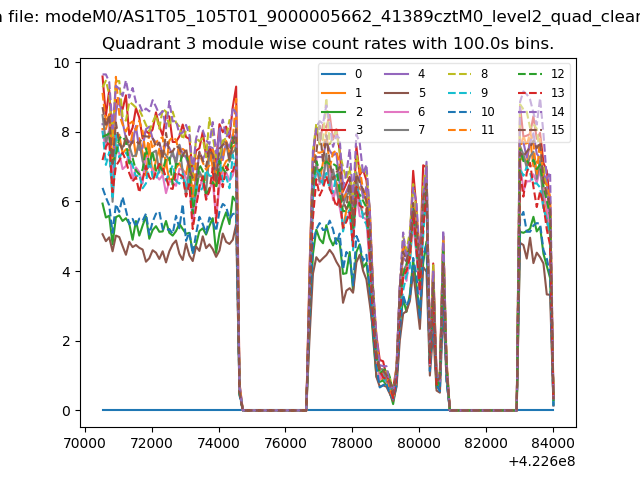Image resolution: width=640 pixels, height=480 pixels.
Task: Click y-axis tick label '10'
Action: pyautogui.click(x=61, y=63)
